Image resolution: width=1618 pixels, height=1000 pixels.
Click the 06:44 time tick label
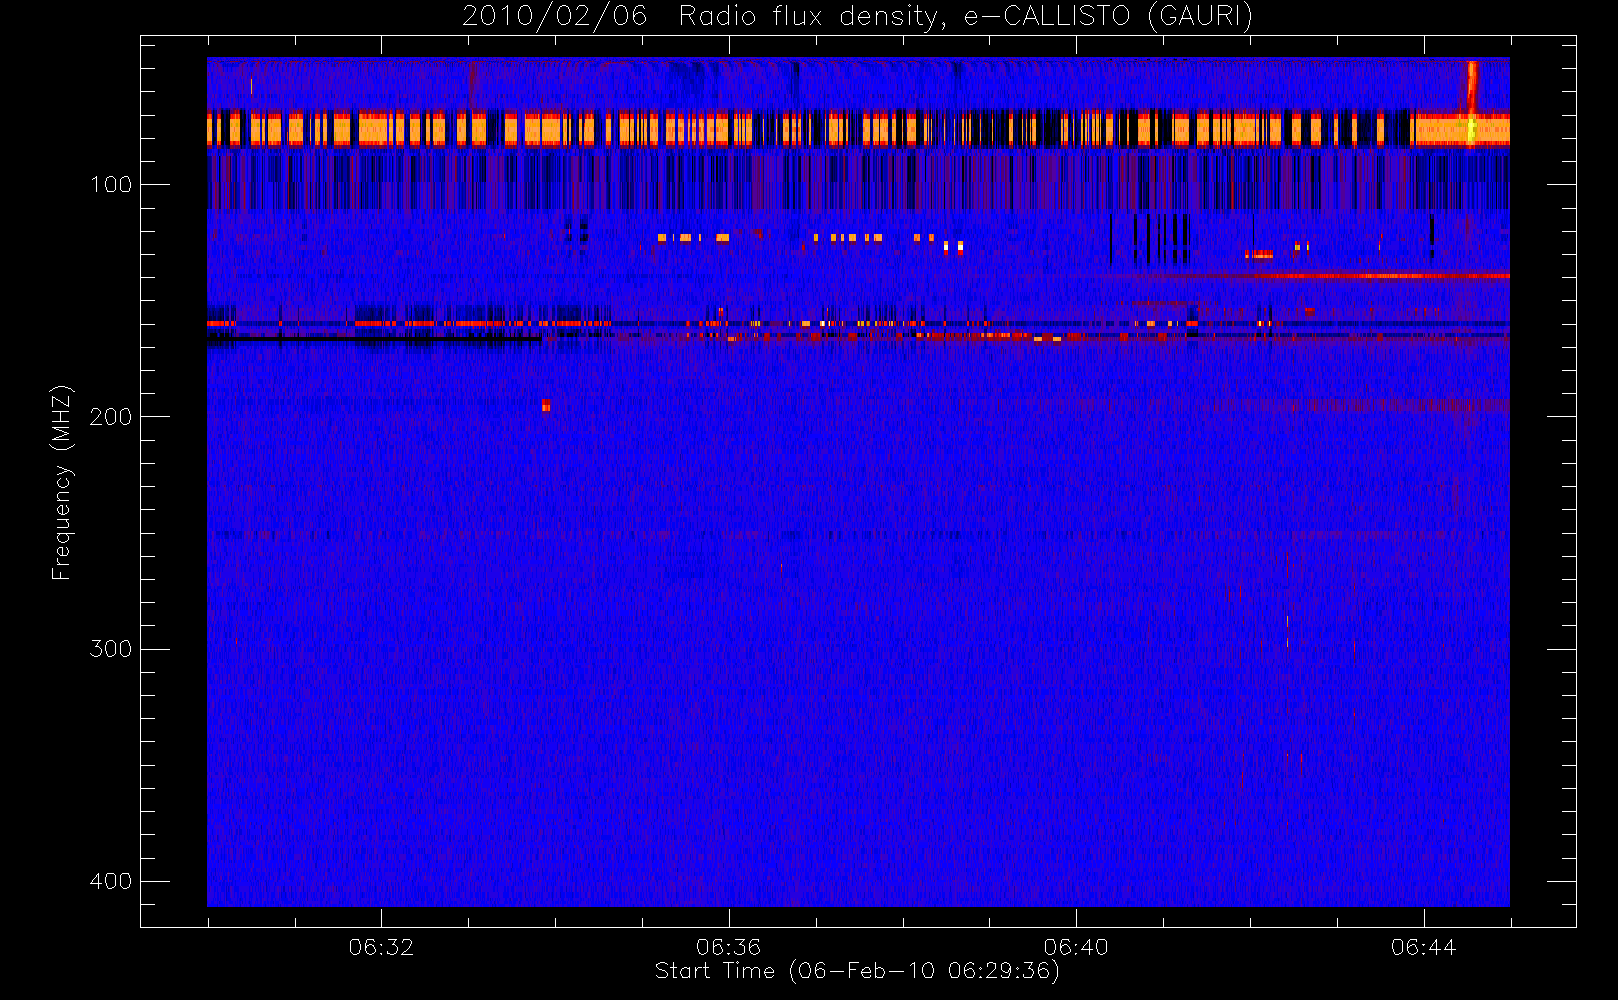1424,947
